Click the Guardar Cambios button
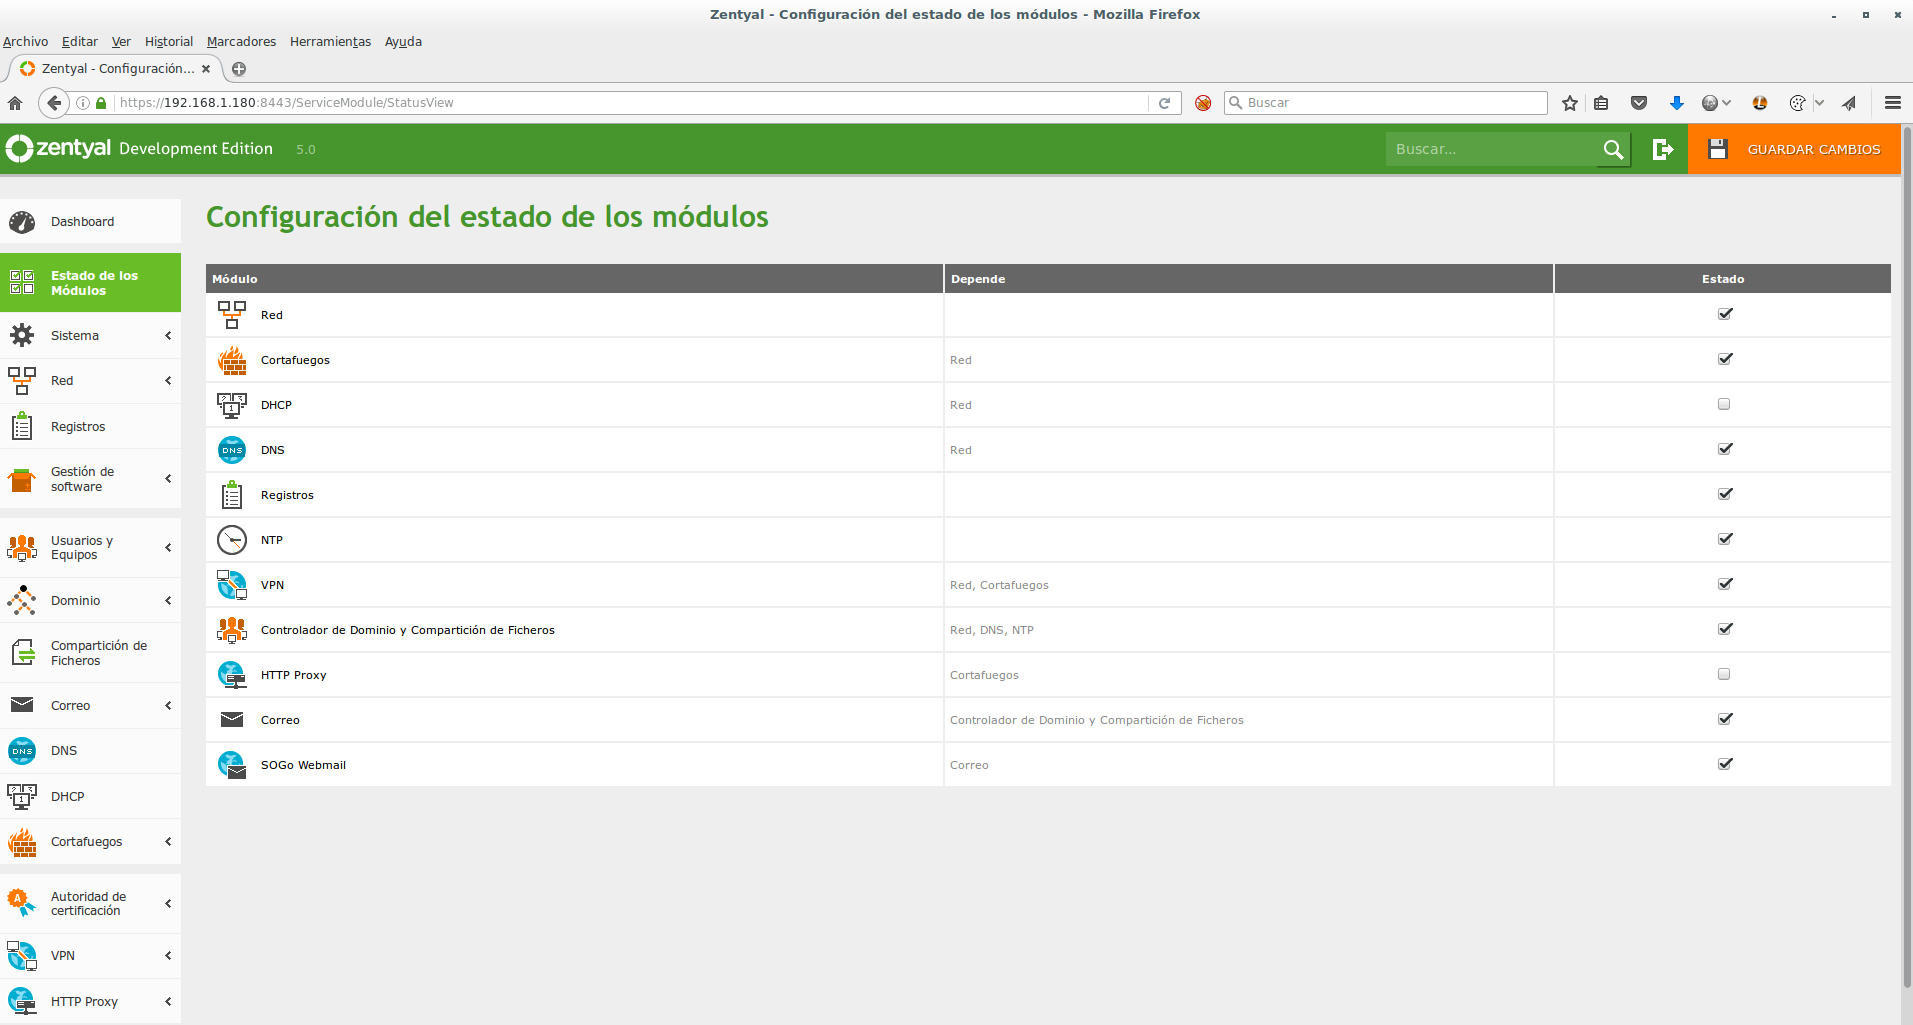The width and height of the screenshot is (1913, 1025). 1794,149
